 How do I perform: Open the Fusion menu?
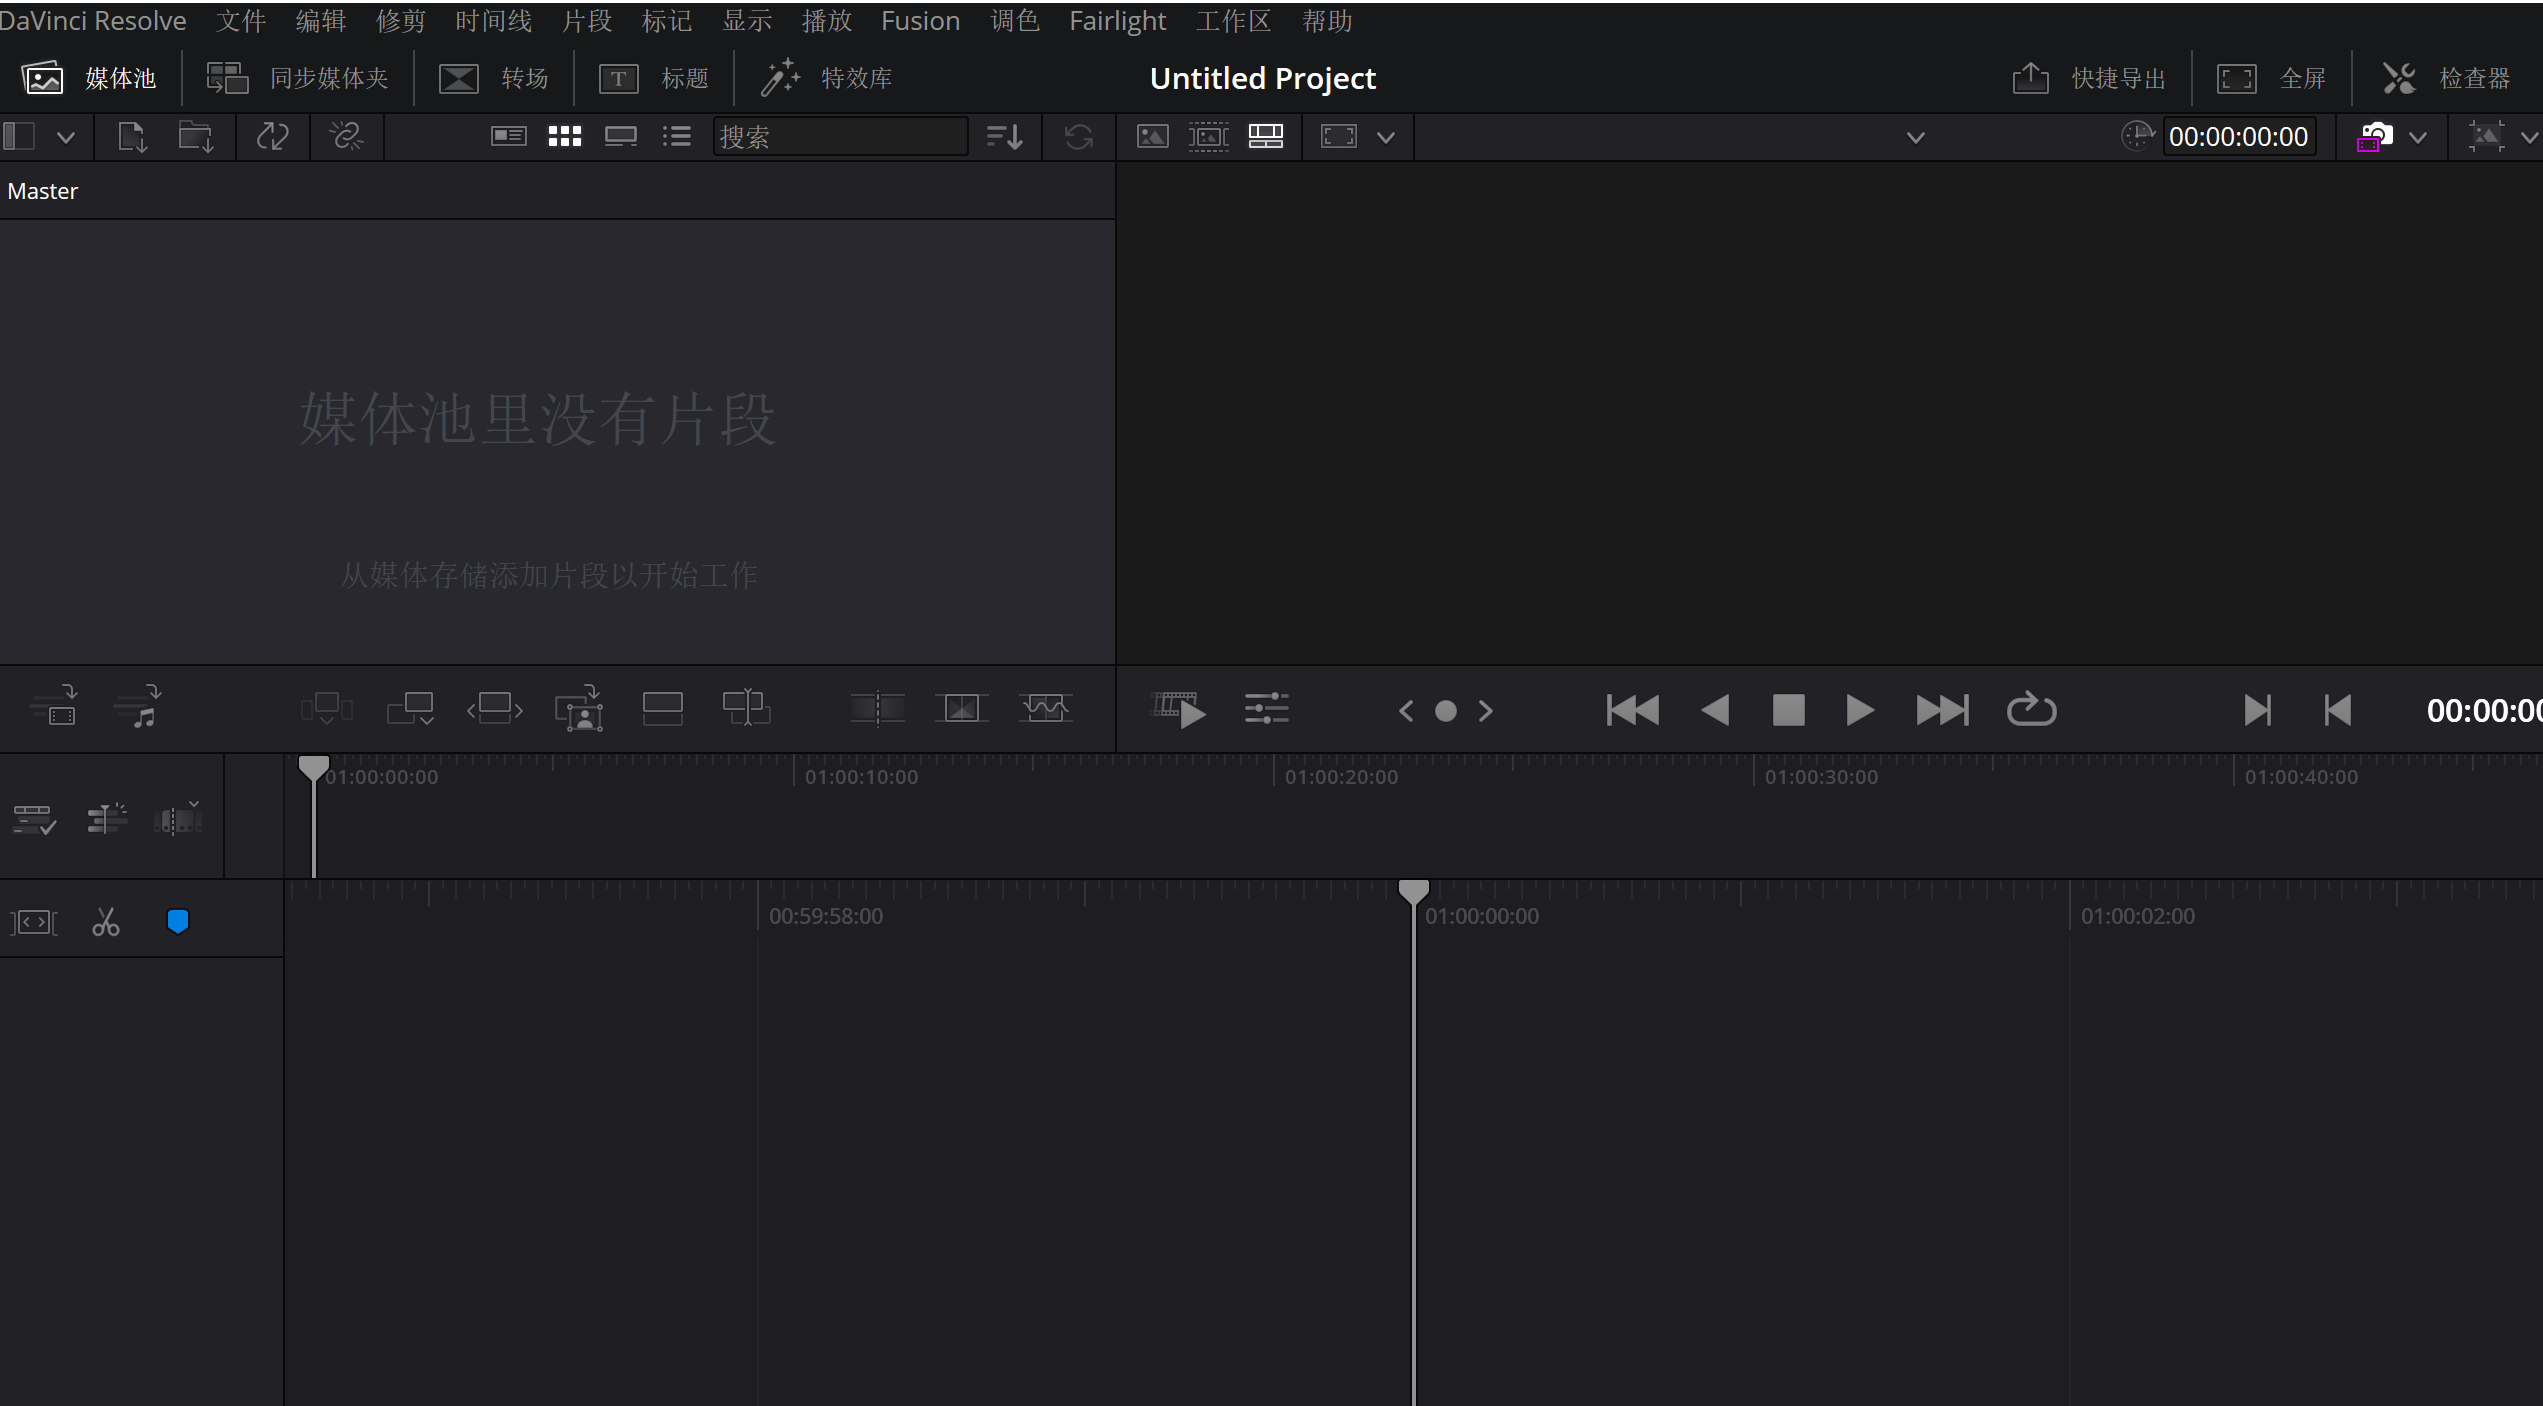pyautogui.click(x=920, y=21)
